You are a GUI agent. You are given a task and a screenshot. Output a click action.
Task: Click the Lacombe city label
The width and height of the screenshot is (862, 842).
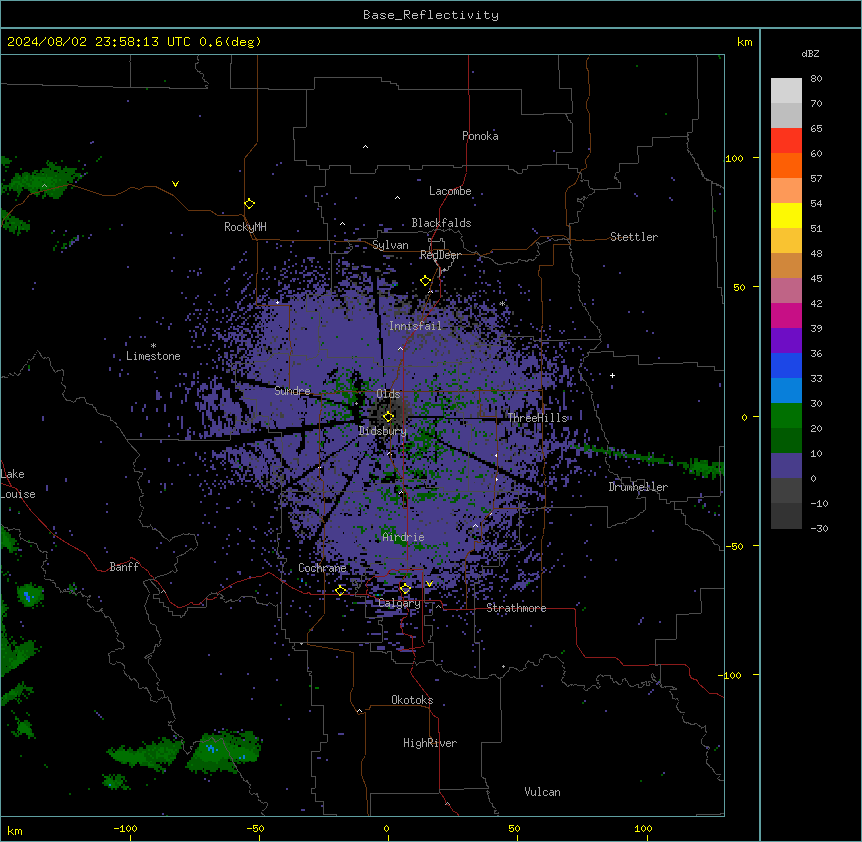pos(450,191)
